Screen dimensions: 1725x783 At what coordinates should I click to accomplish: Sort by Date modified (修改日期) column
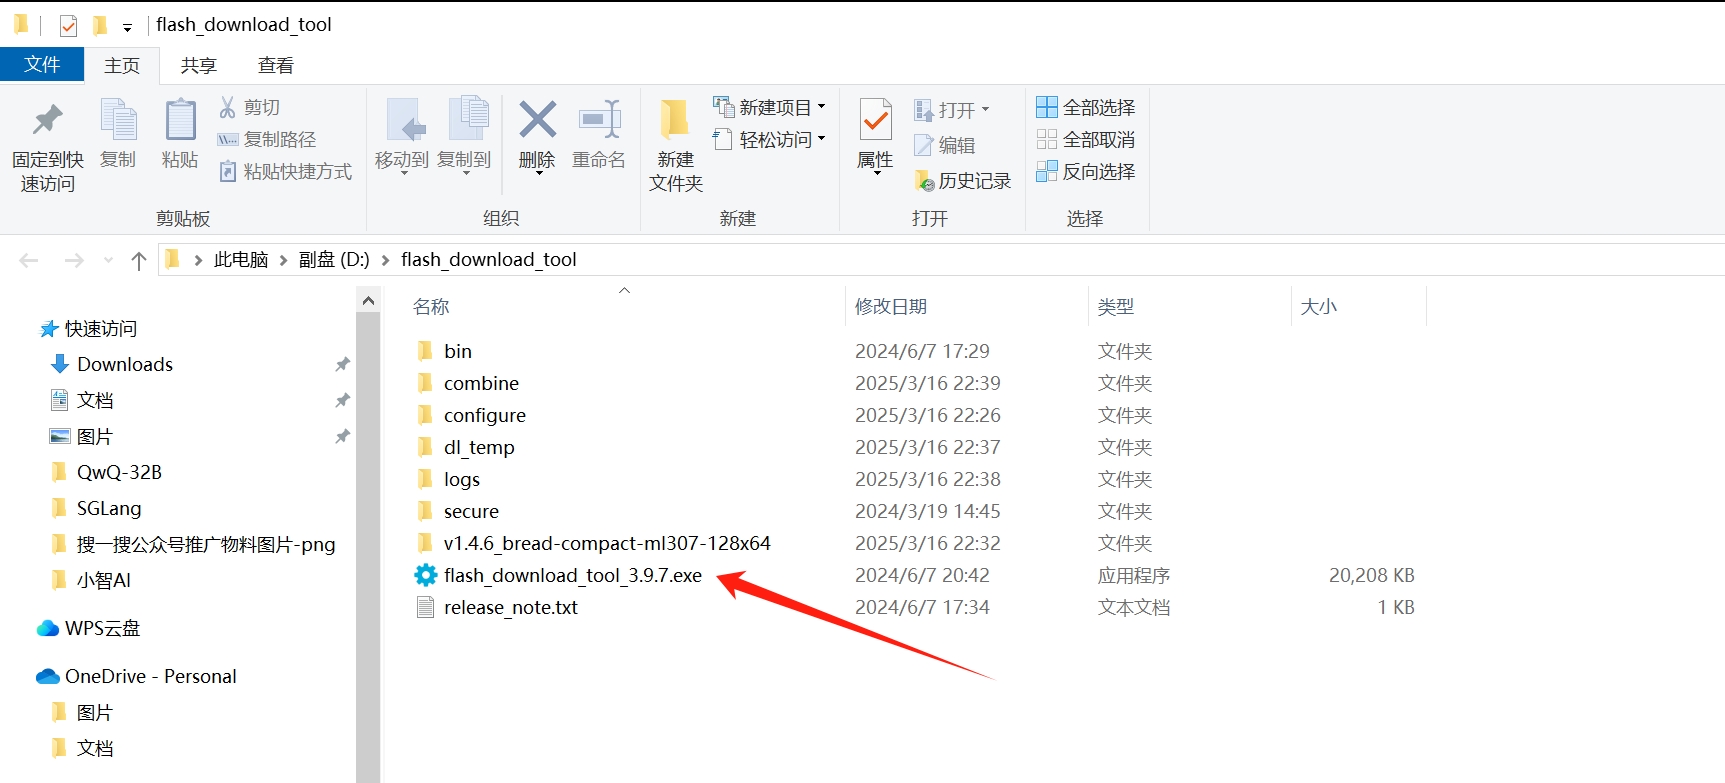(891, 307)
